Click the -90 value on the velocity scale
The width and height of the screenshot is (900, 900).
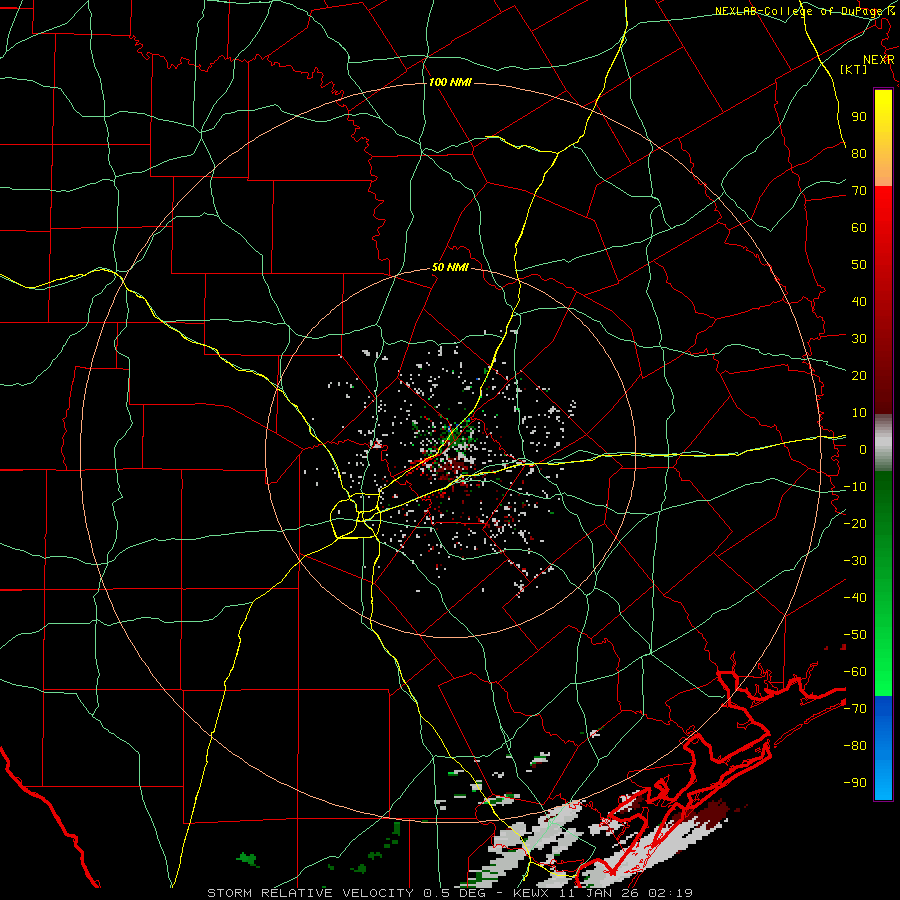click(855, 783)
